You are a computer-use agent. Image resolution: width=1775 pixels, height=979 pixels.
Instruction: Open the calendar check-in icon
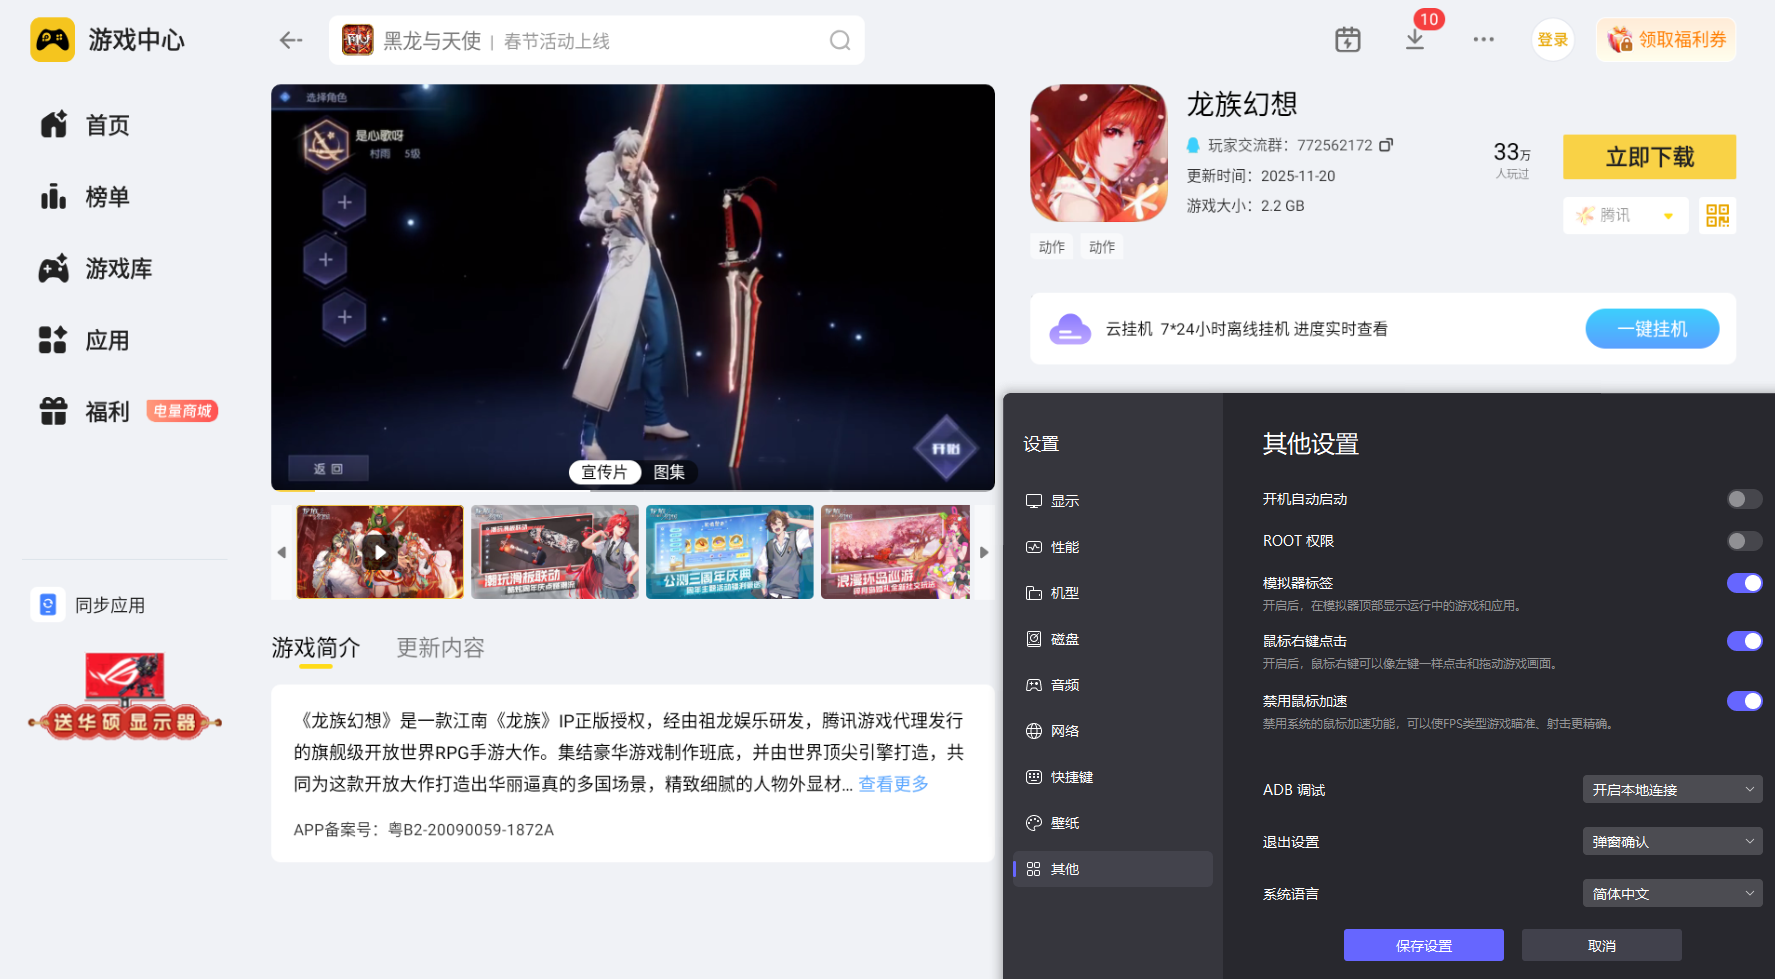[x=1348, y=40]
